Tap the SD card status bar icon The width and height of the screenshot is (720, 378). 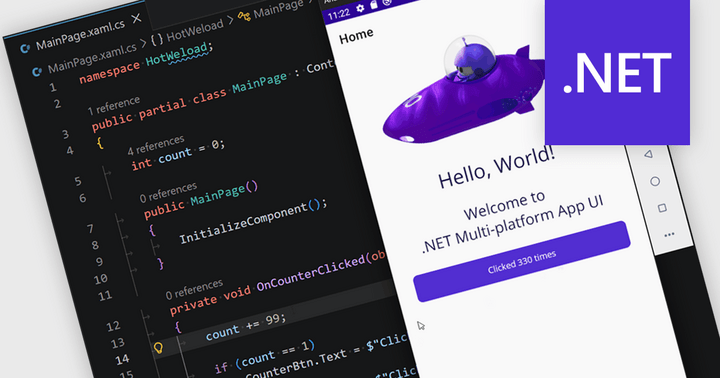tap(374, 5)
